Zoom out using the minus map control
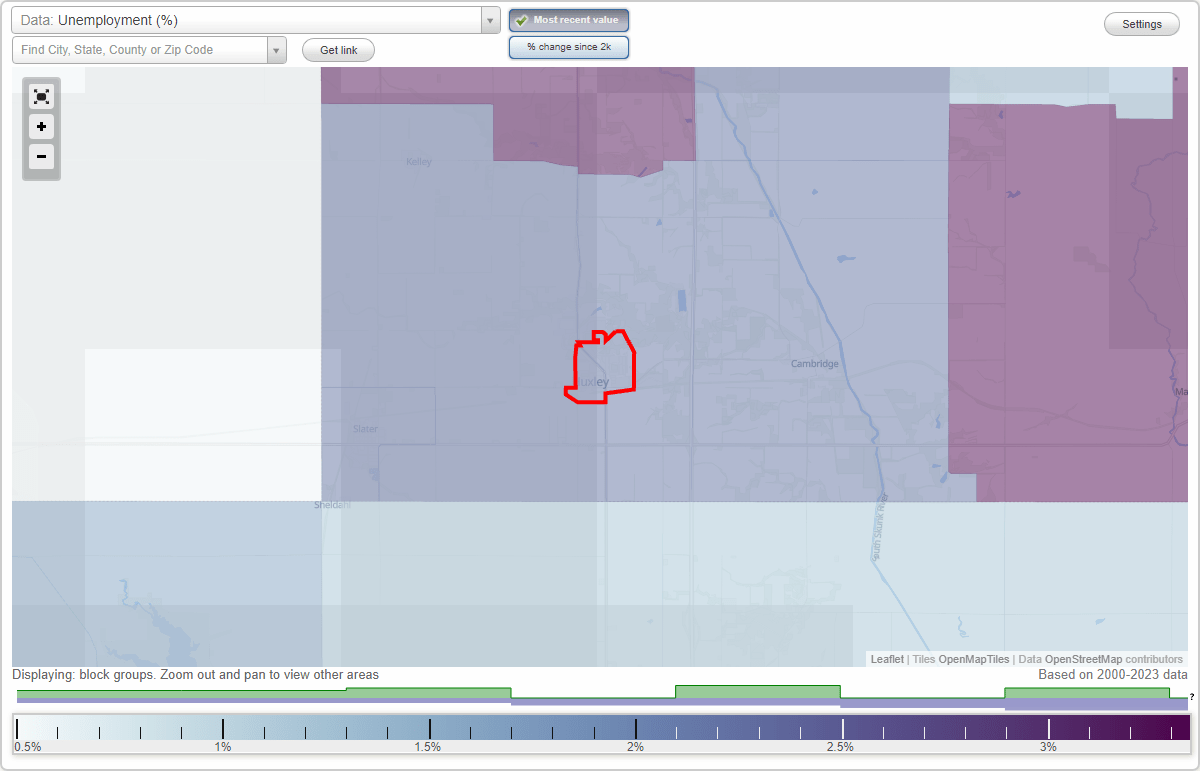Viewport: 1200px width, 771px height. click(x=41, y=157)
